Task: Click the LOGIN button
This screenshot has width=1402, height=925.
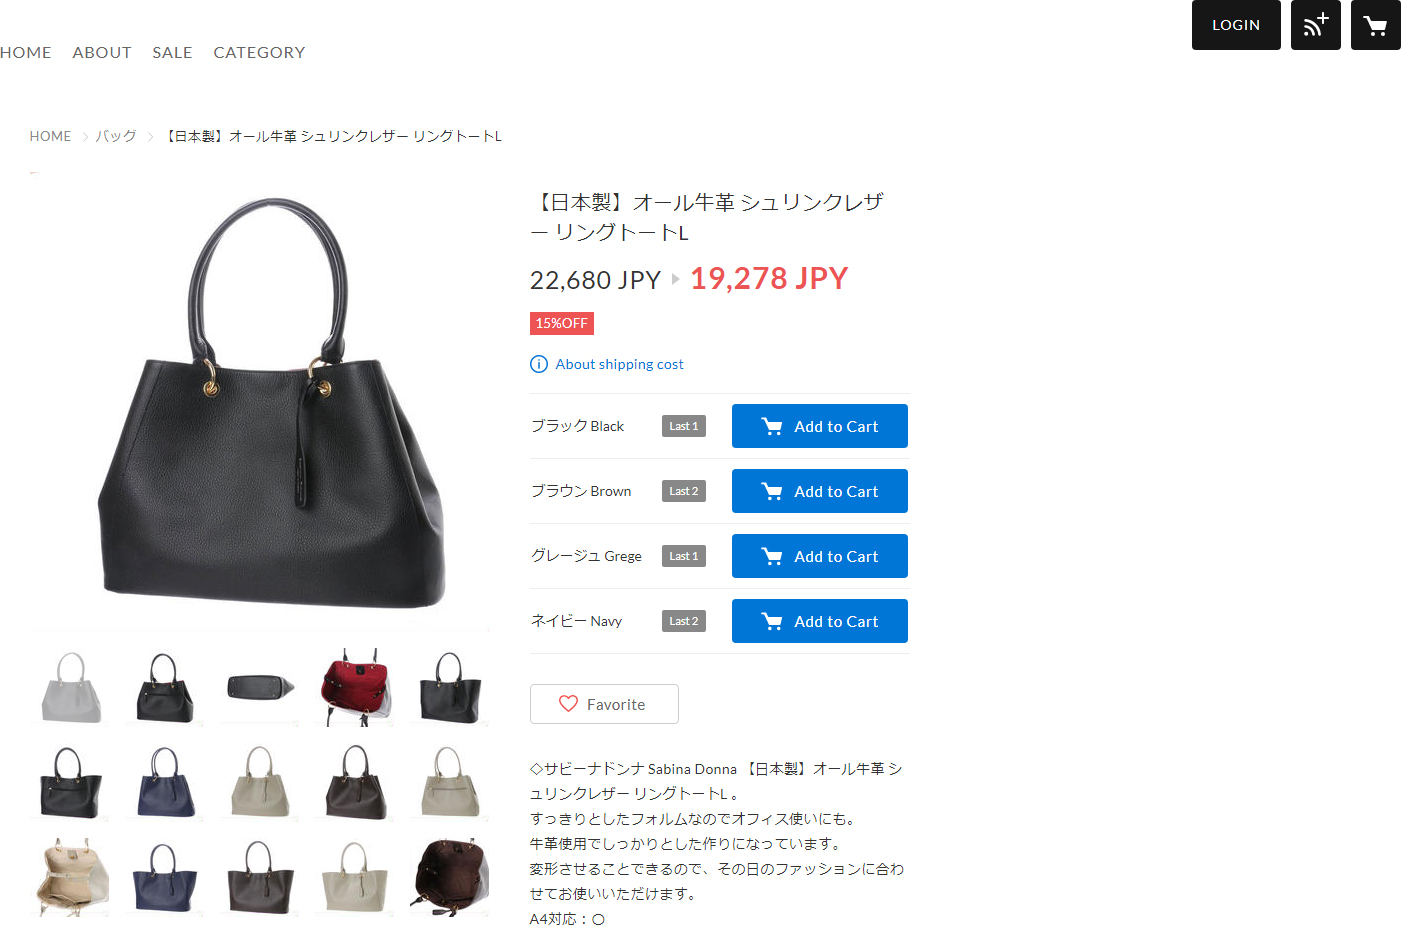Action: (x=1236, y=25)
